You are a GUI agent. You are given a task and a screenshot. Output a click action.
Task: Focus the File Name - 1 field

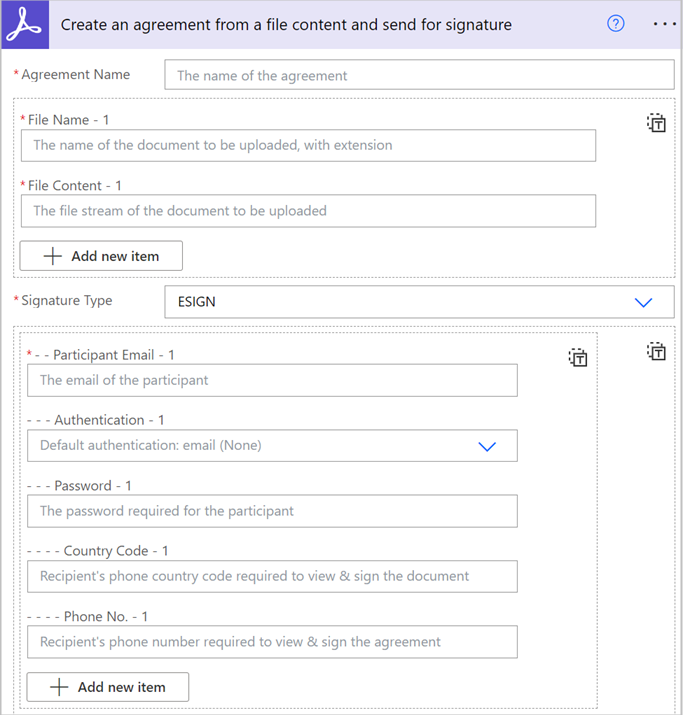(308, 145)
